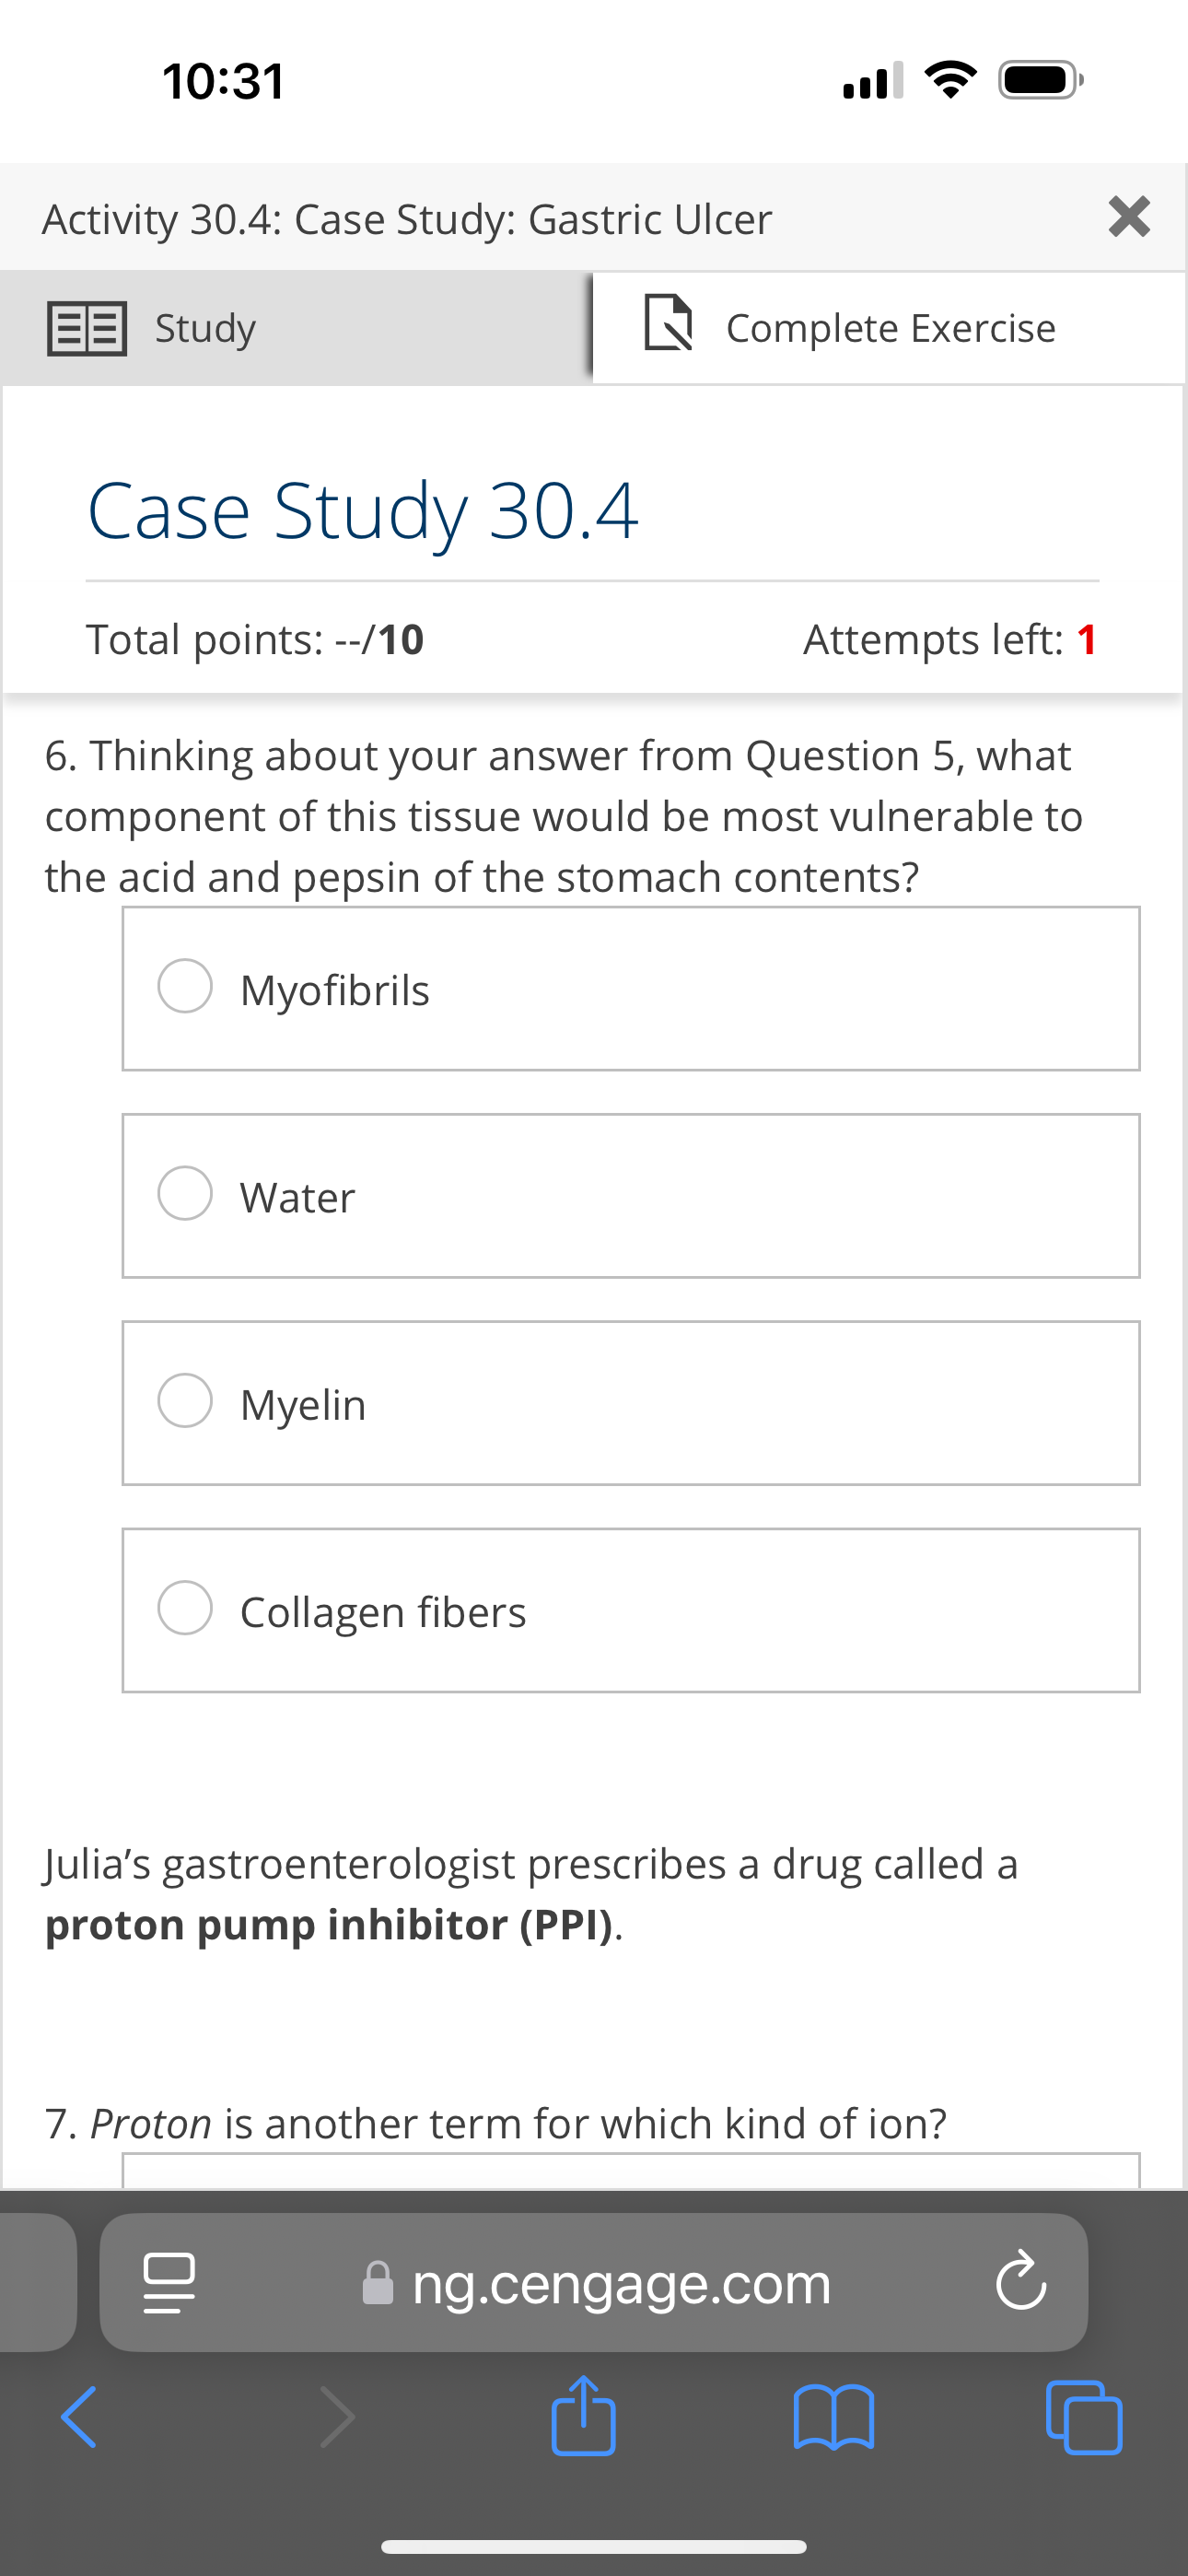Open the Safari share sheet
Image resolution: width=1188 pixels, height=2576 pixels.
[586, 2419]
